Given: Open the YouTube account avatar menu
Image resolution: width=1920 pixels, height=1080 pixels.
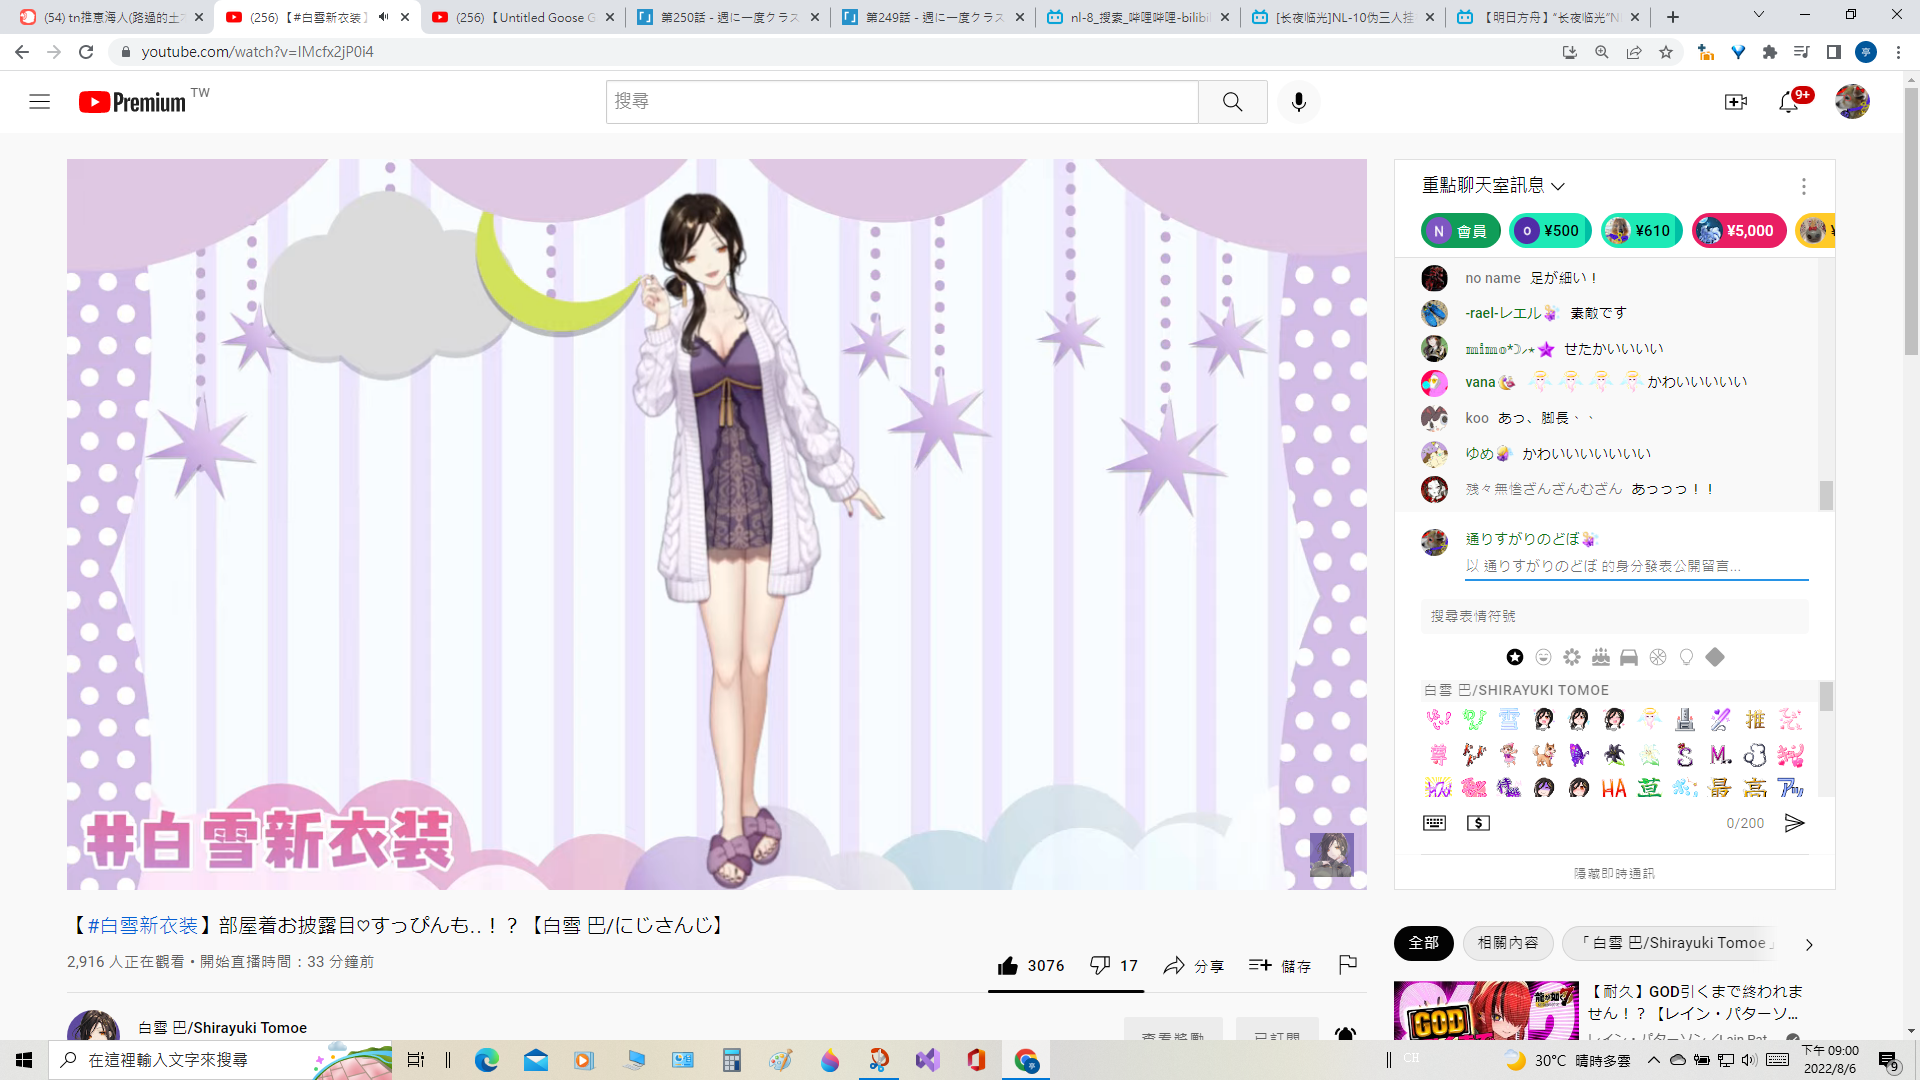Looking at the screenshot, I should pos(1852,102).
